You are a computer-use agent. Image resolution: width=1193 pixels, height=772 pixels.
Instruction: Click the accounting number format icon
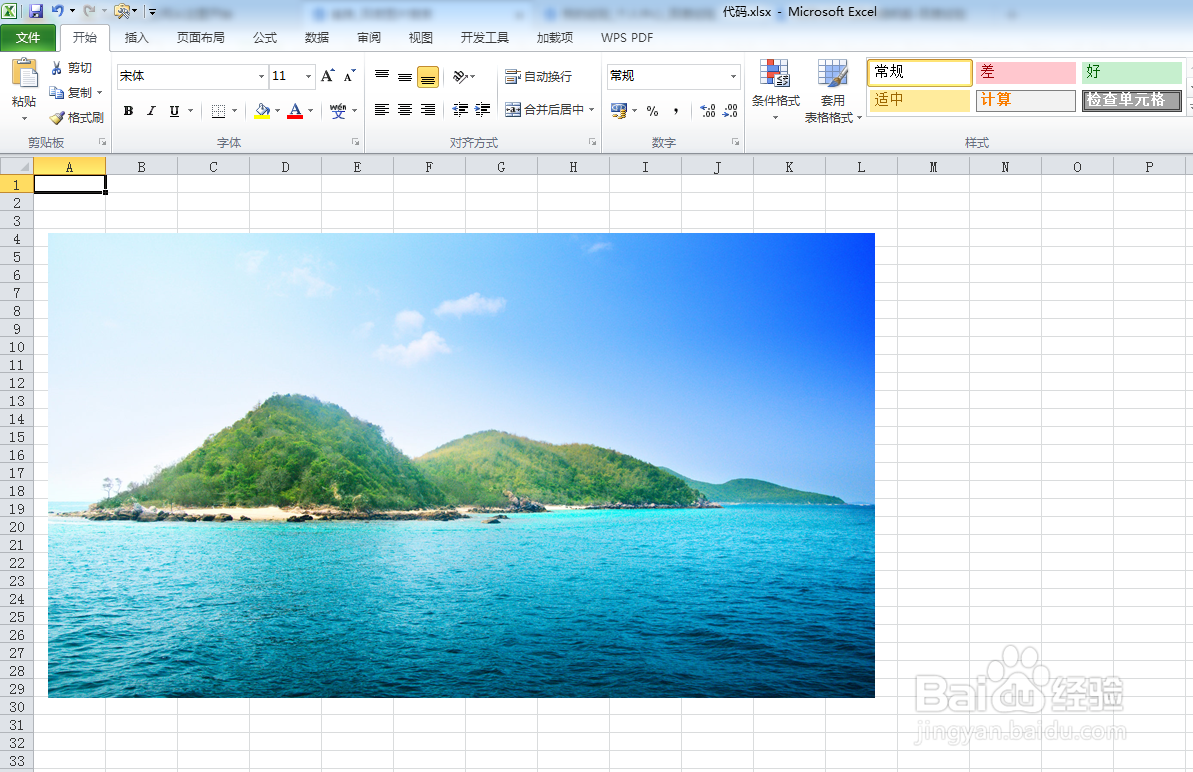(x=619, y=111)
